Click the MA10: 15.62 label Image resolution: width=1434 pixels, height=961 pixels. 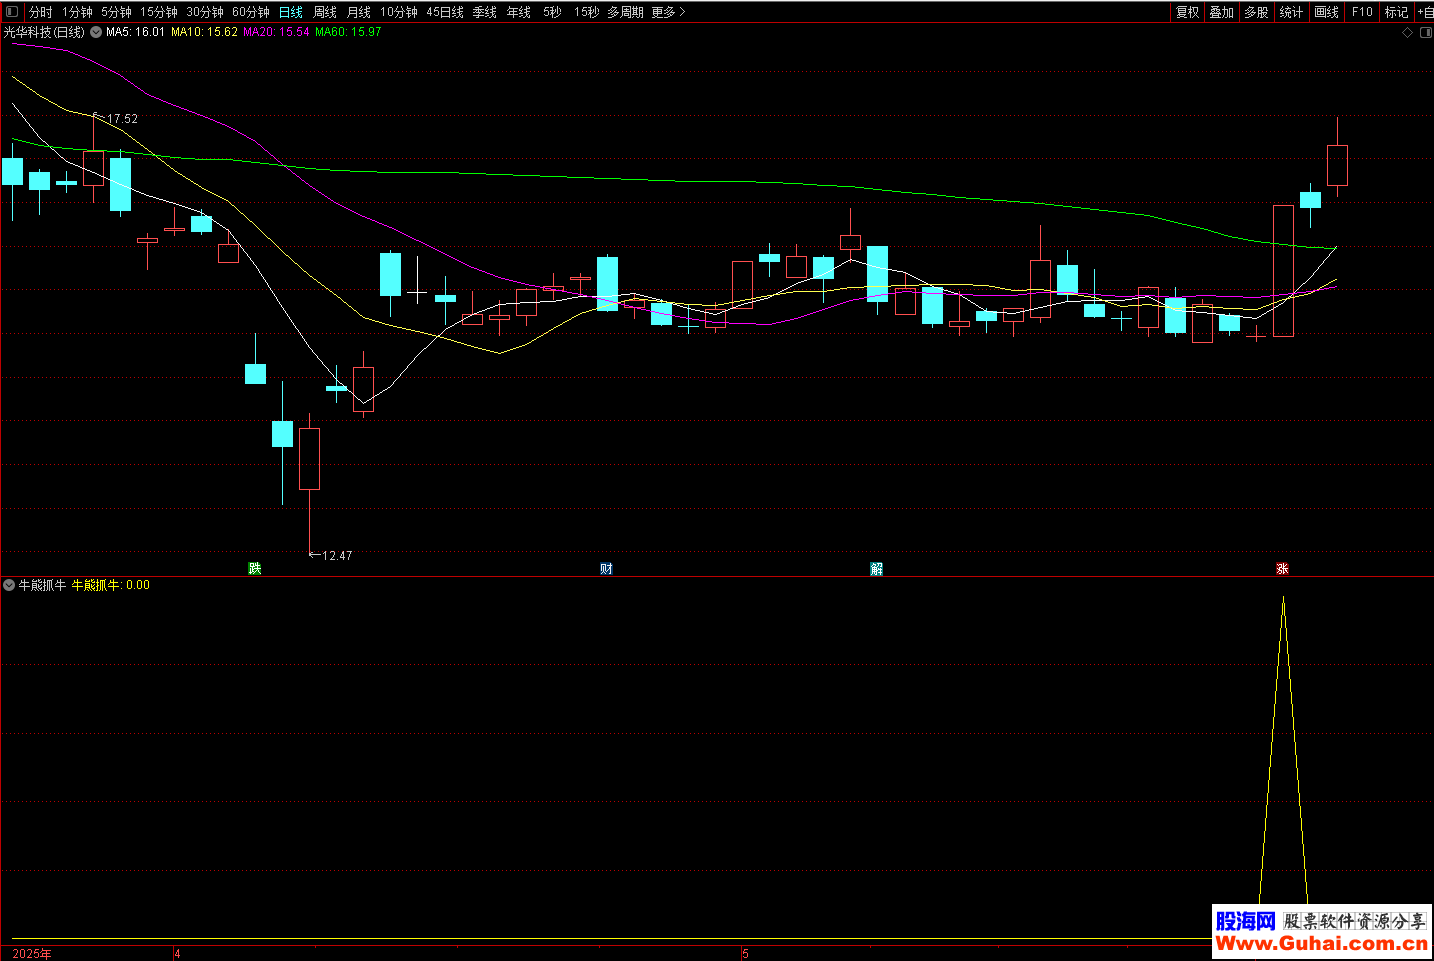[204, 32]
